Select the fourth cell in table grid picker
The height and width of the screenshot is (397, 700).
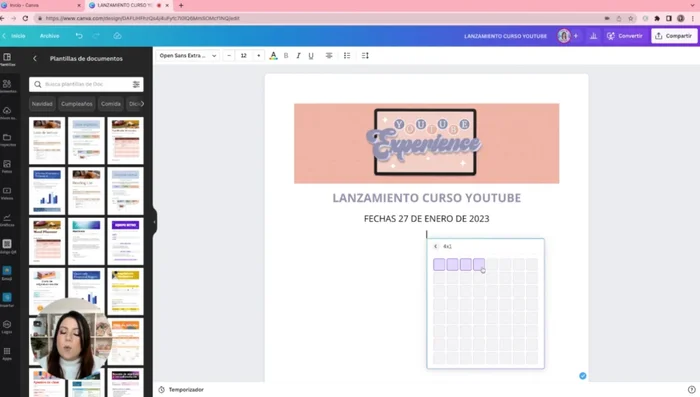[479, 264]
